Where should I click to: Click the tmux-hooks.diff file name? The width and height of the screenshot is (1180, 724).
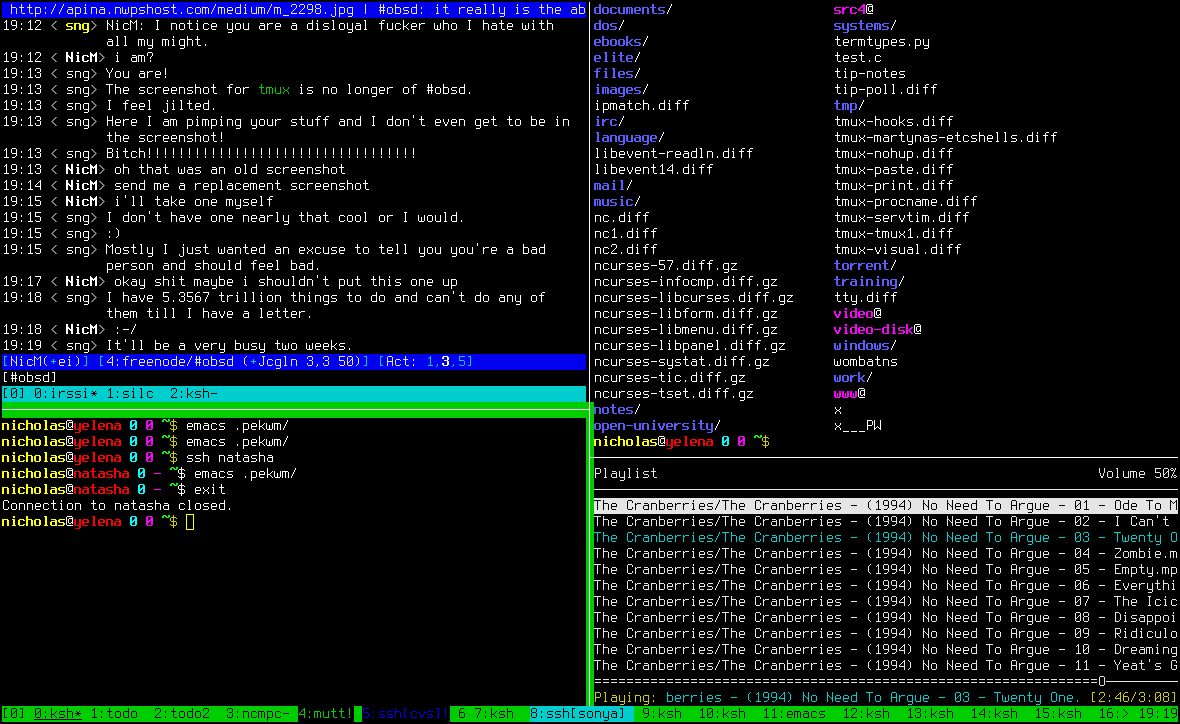893,121
